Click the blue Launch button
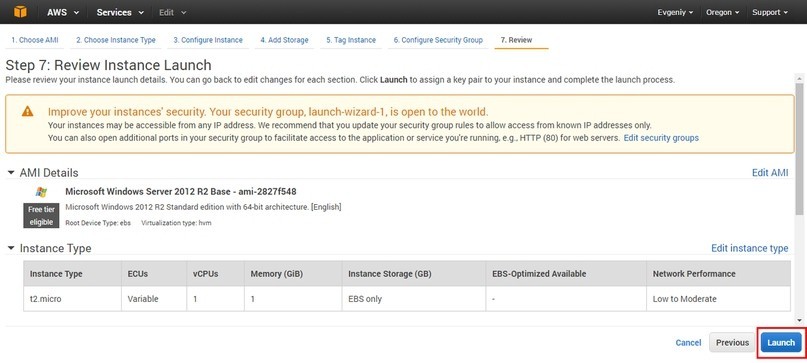Image resolution: width=807 pixels, height=363 pixels. [x=781, y=342]
